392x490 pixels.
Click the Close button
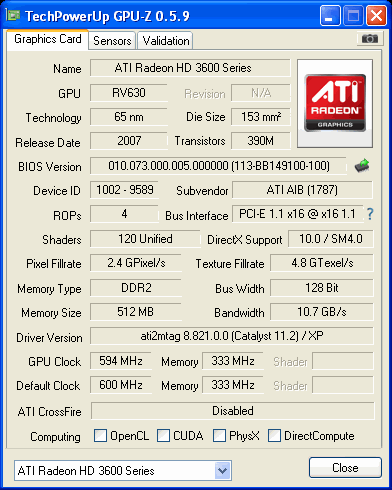tap(345, 468)
